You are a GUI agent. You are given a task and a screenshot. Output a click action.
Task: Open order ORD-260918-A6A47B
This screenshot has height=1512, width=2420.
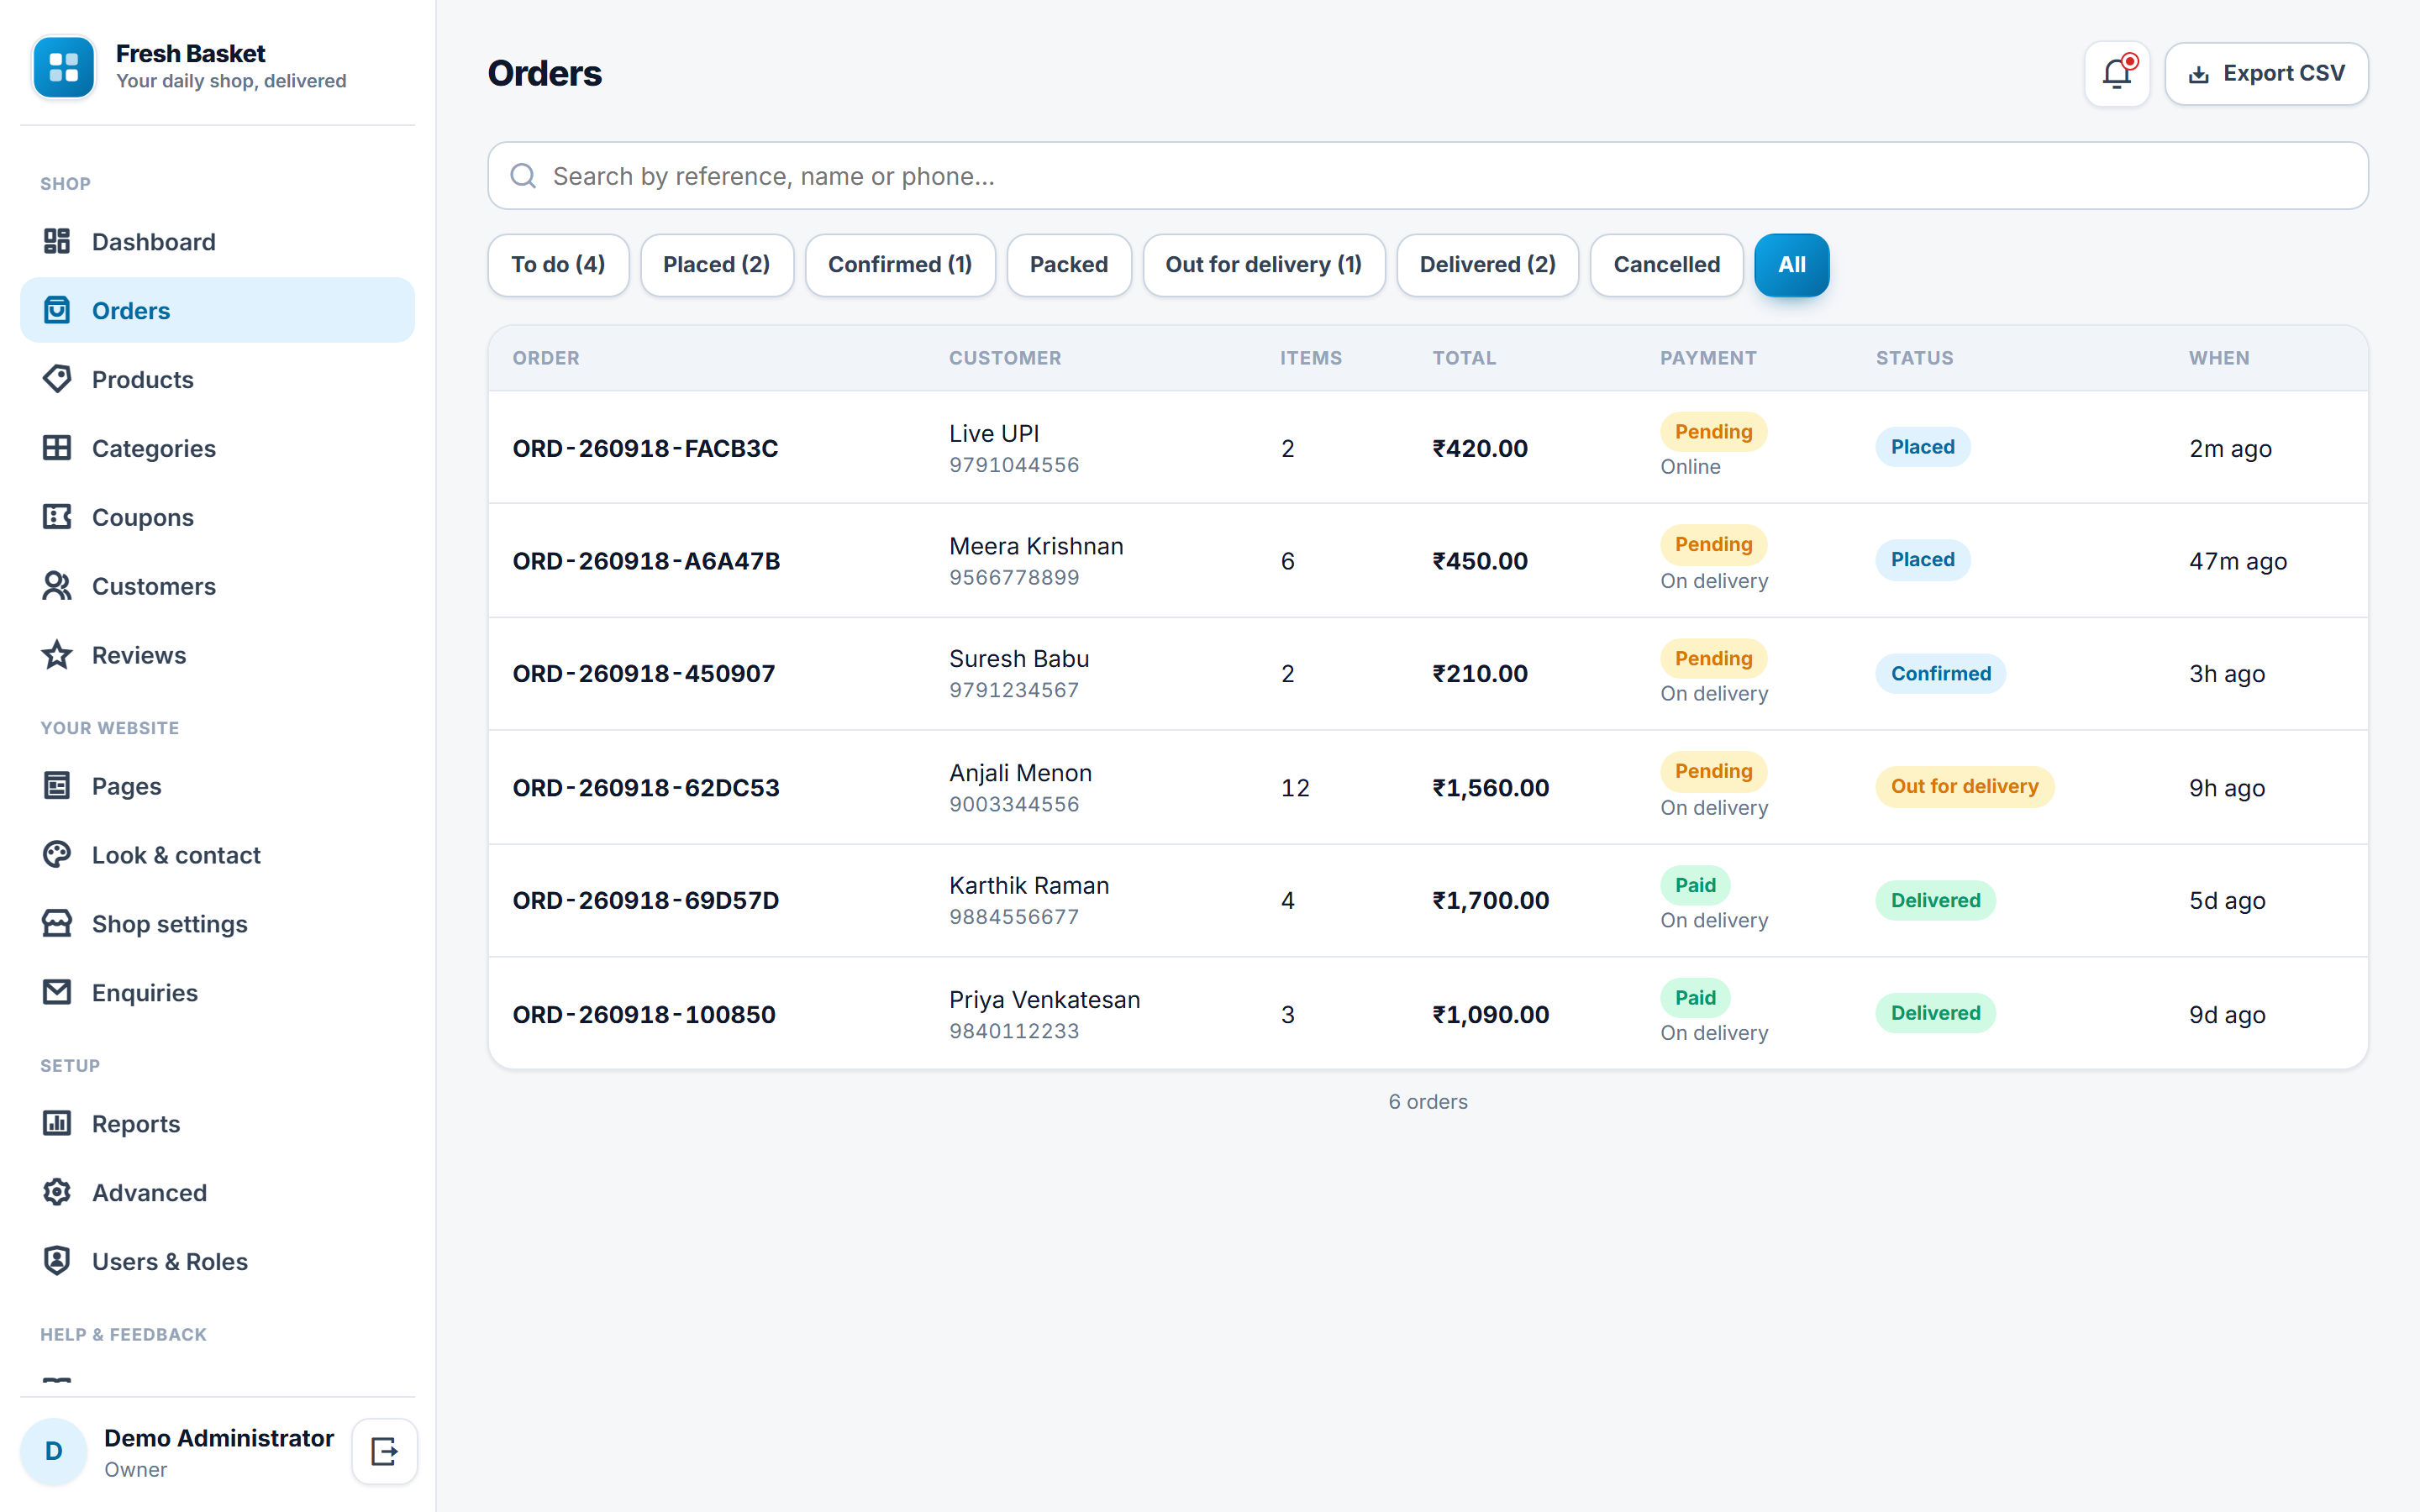[x=1428, y=561]
